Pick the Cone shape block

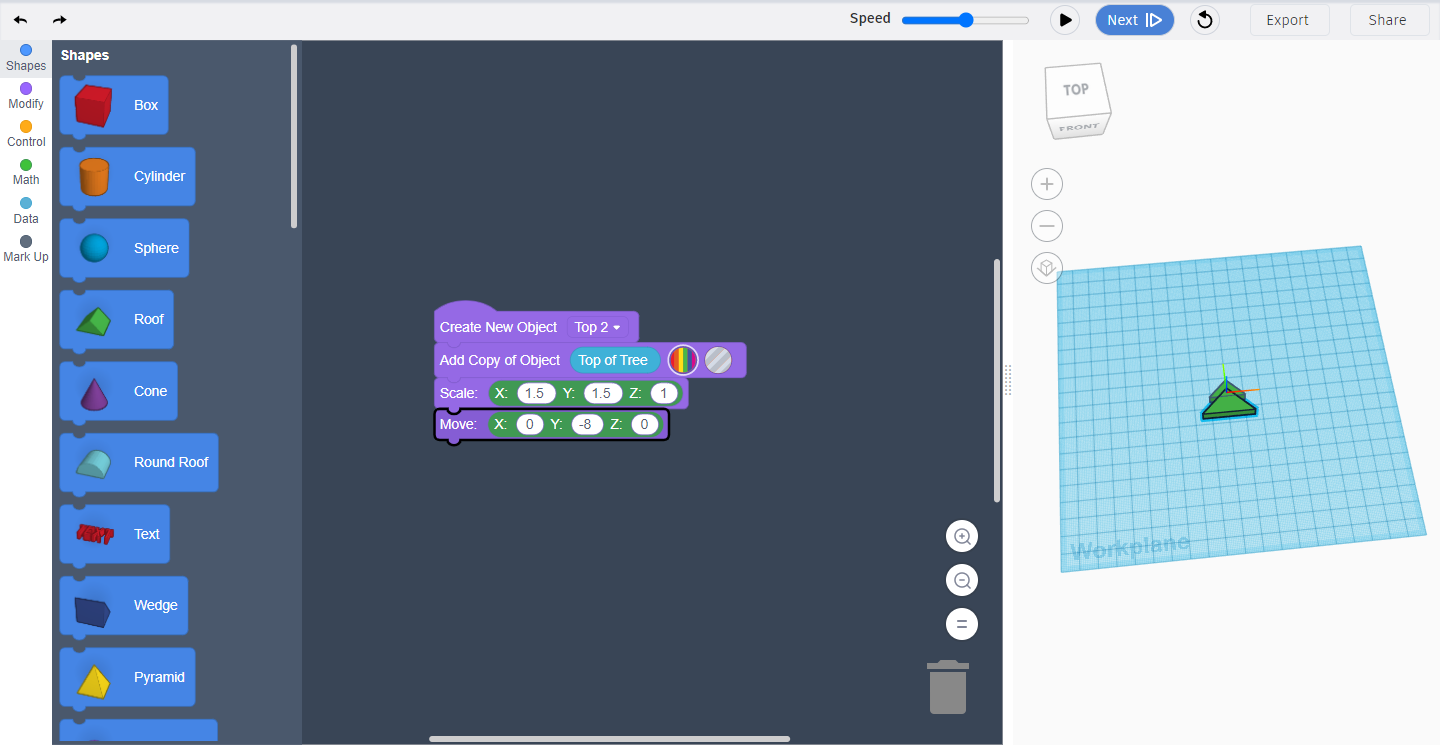(118, 391)
